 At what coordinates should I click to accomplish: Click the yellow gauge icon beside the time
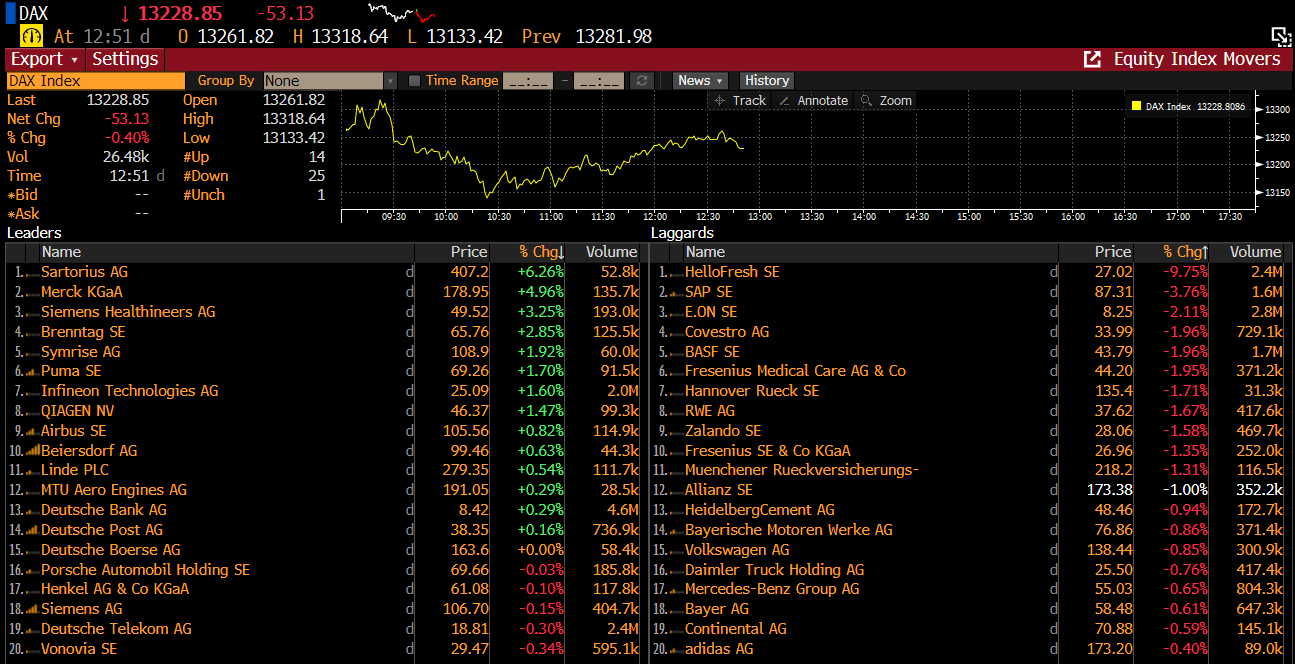[x=31, y=36]
